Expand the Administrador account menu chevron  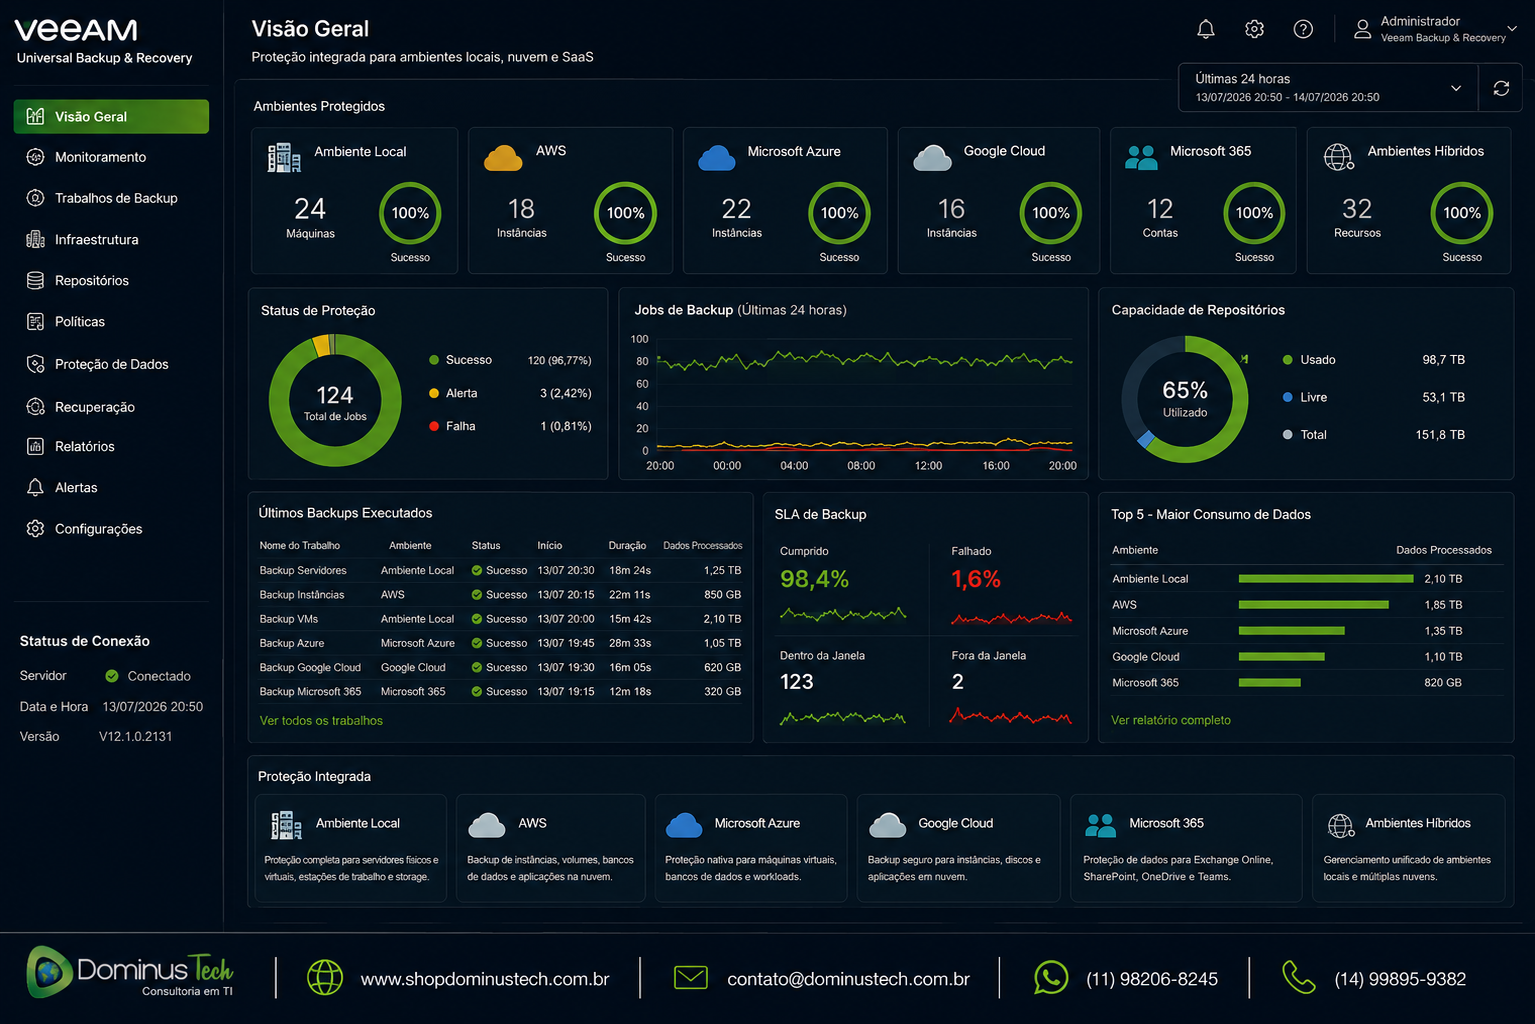1512,29
